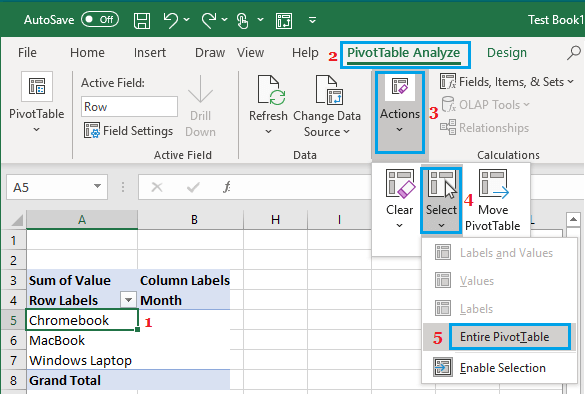Click the Undo arrow icon

[x=171, y=20]
